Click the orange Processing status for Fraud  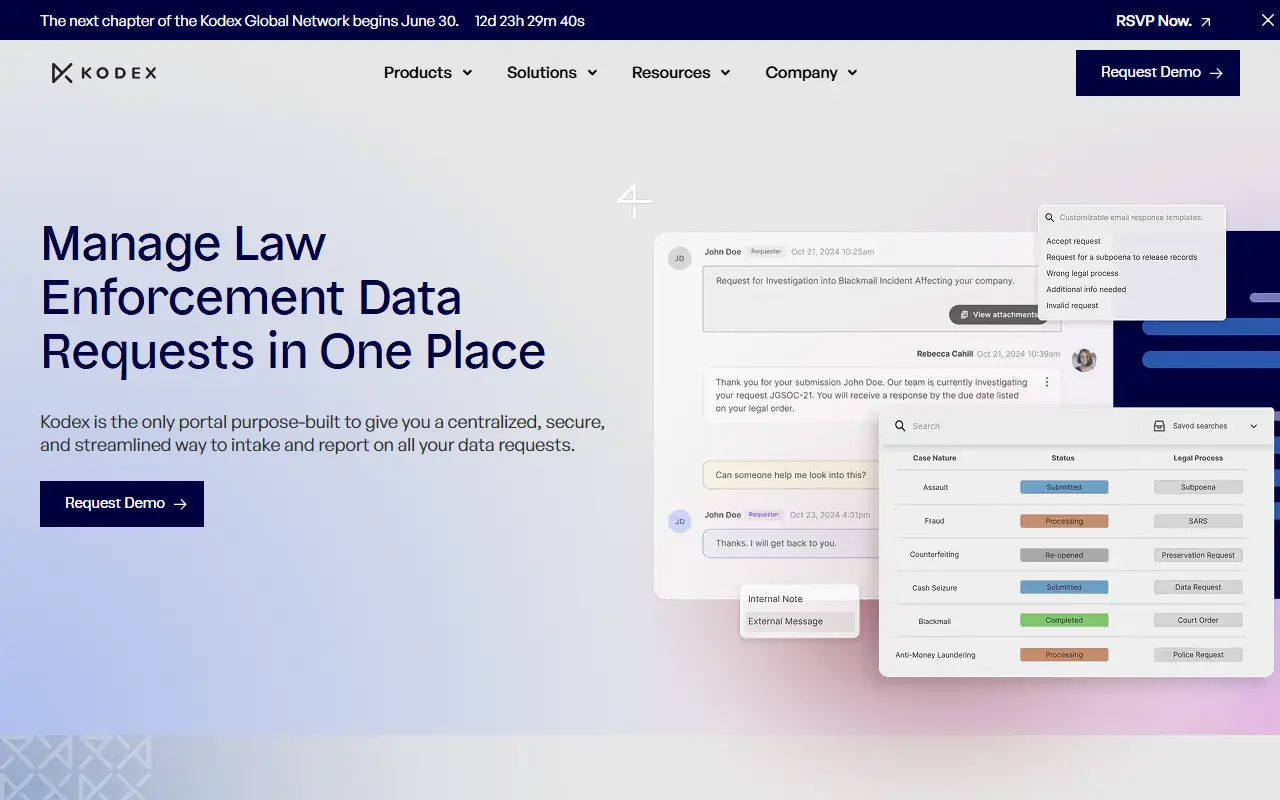point(1064,521)
